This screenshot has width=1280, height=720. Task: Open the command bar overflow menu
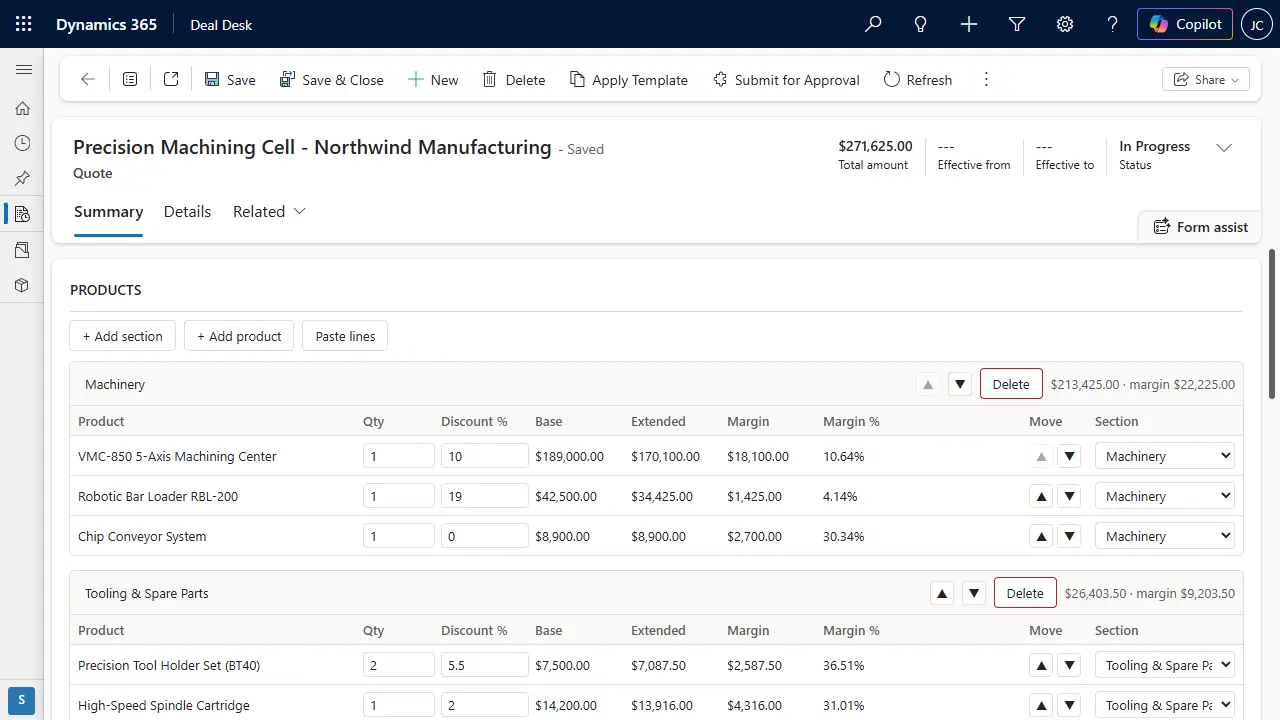tap(986, 79)
